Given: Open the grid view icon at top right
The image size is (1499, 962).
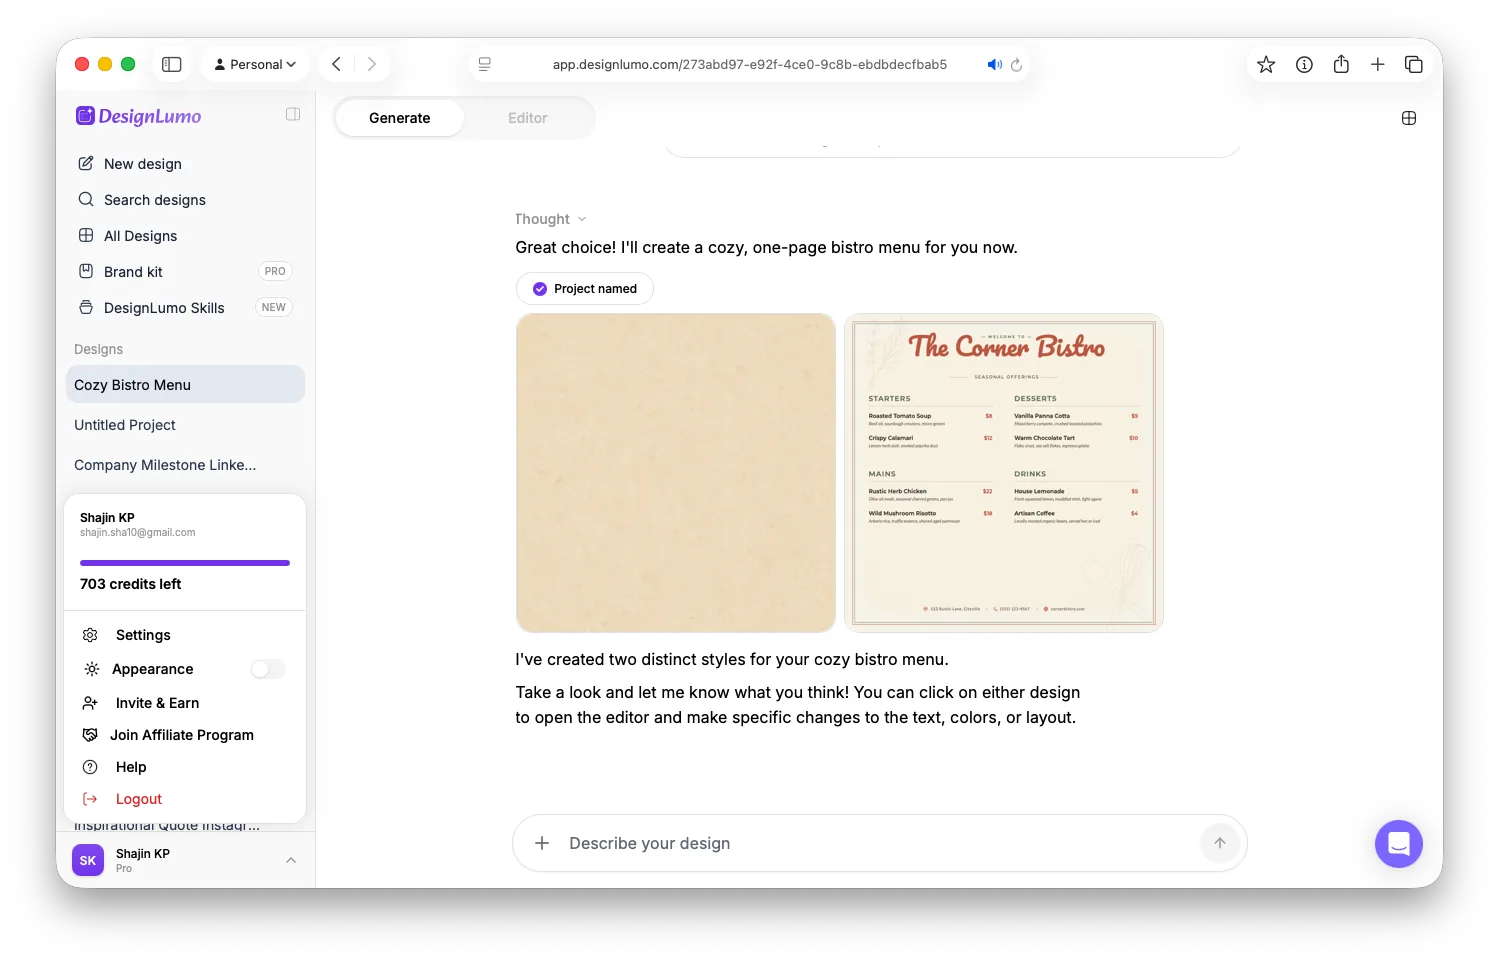Looking at the screenshot, I should click(x=1409, y=118).
